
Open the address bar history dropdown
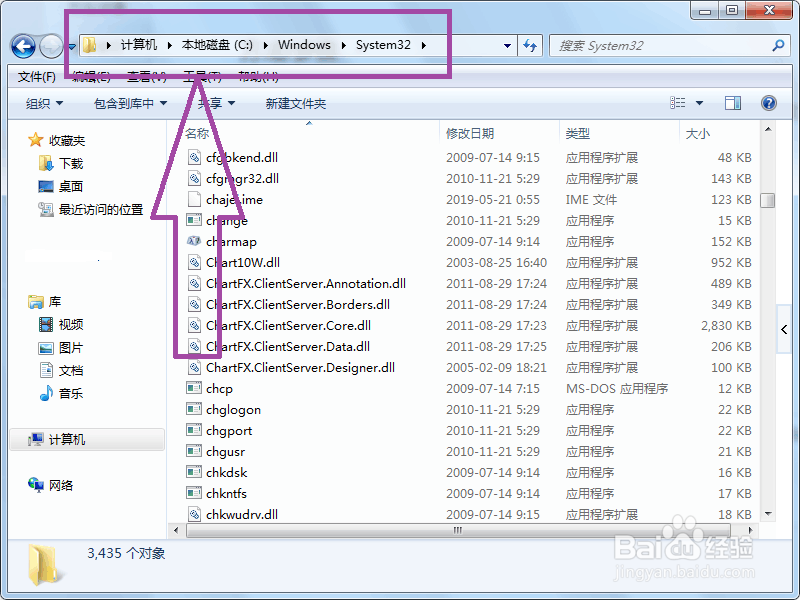(507, 46)
